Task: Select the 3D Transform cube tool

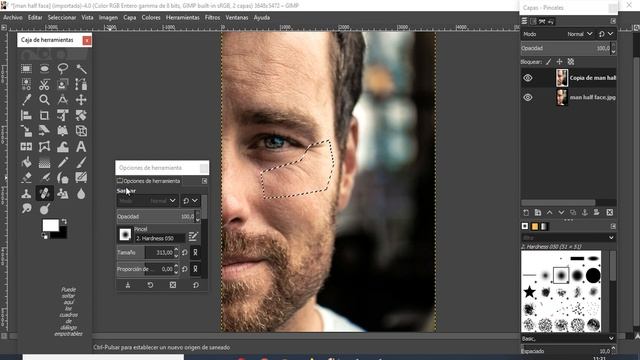Action: point(81,131)
